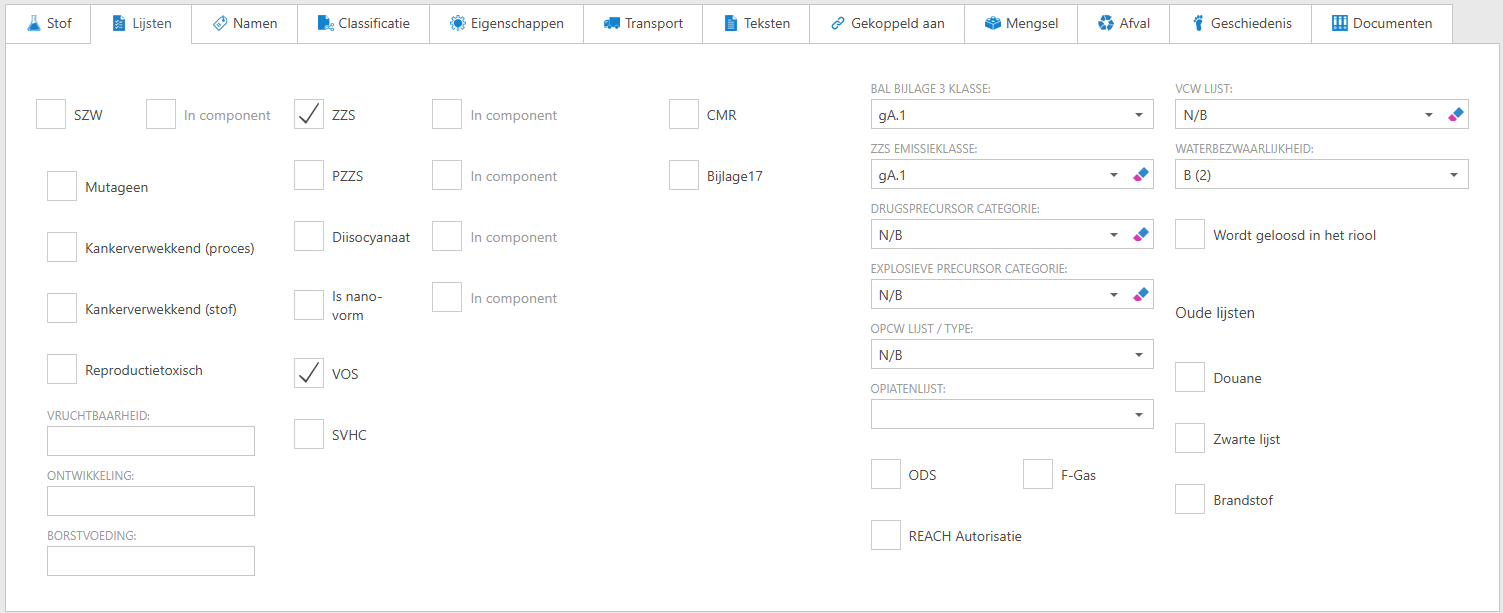Expand the BAL Bijlage 3 Klasse dropdown
This screenshot has height=613, width=1503.
click(1138, 115)
